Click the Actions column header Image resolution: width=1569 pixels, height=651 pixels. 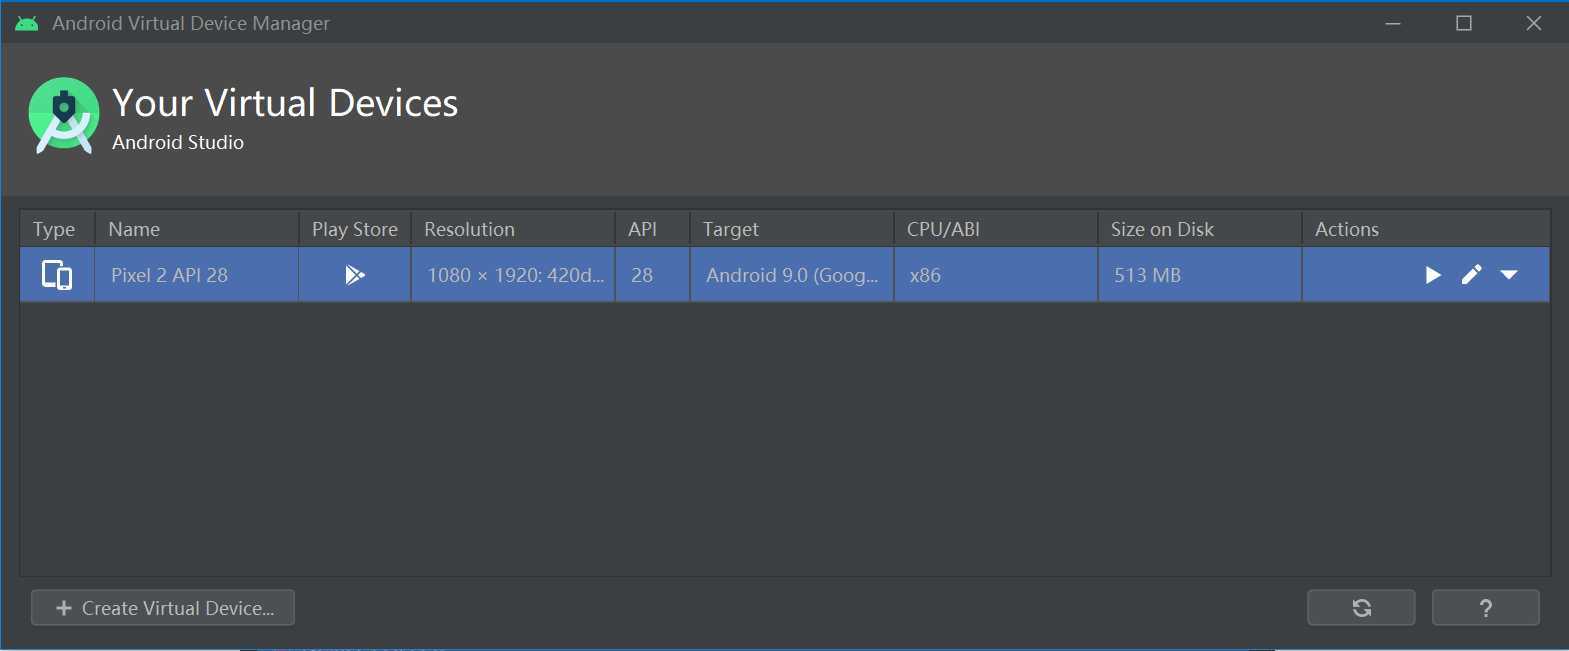tap(1426, 229)
